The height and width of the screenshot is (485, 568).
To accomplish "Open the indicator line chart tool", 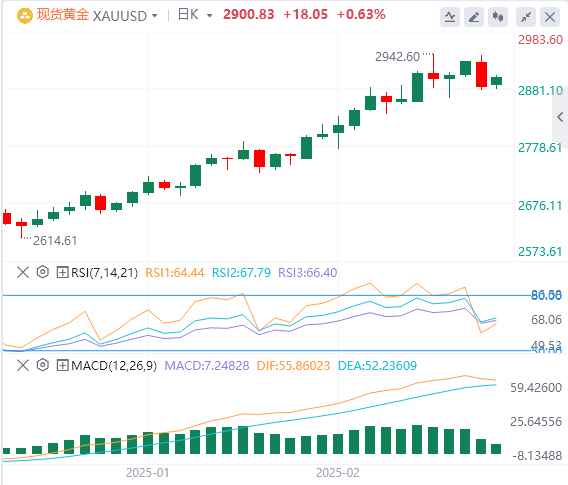I will [450, 17].
